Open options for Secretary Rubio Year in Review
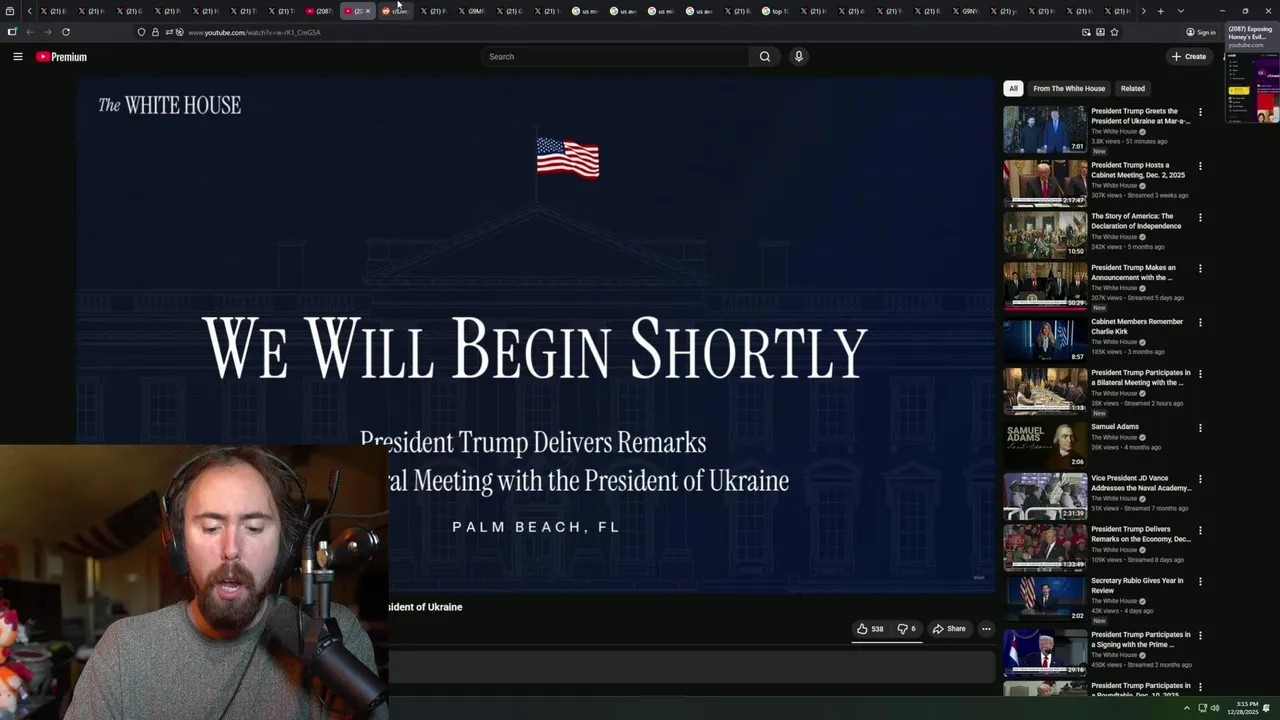The height and width of the screenshot is (720, 1280). click(x=1200, y=581)
